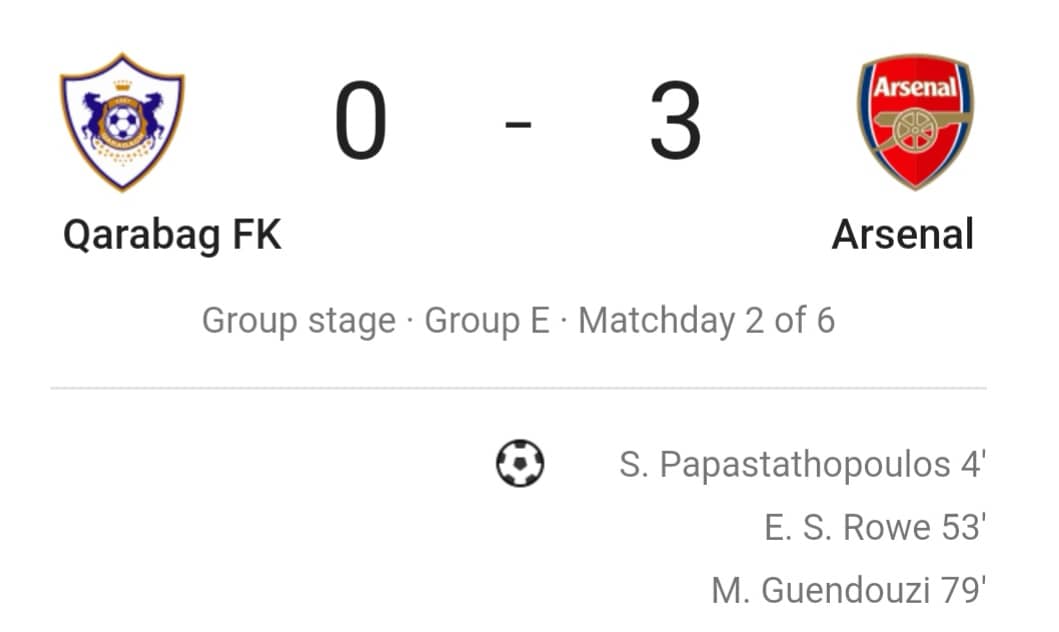Click the 4' goal minute marker

click(x=973, y=465)
